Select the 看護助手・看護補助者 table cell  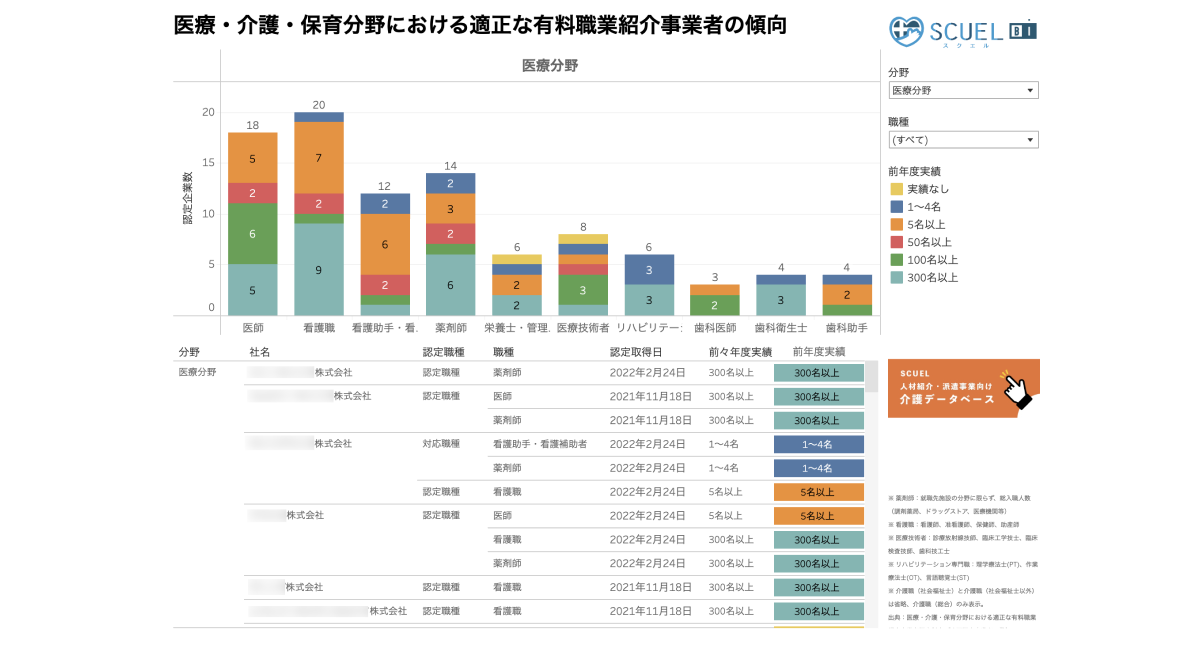point(539,444)
